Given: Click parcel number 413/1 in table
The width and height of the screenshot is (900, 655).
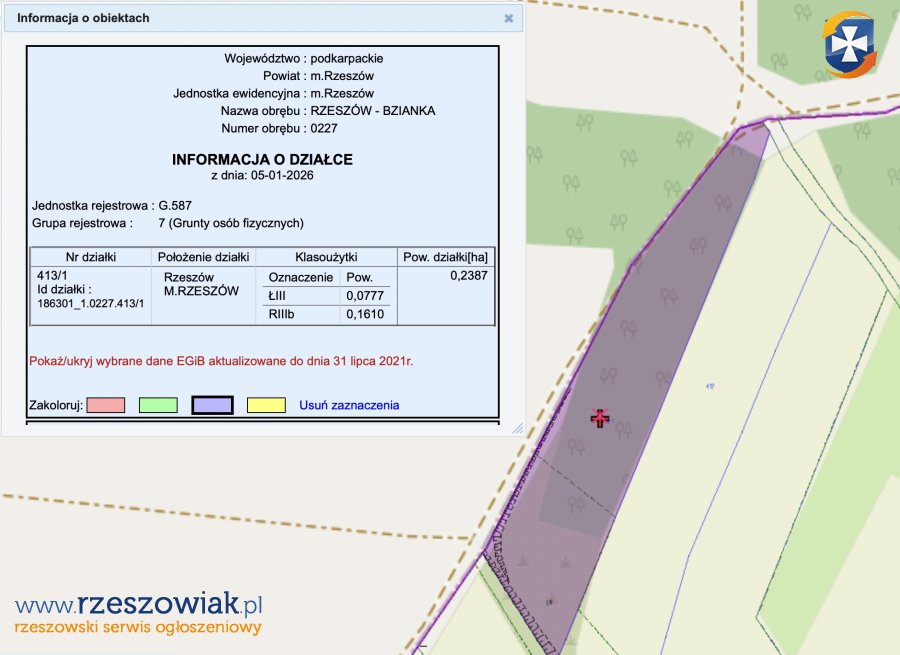Looking at the screenshot, I should [x=50, y=275].
